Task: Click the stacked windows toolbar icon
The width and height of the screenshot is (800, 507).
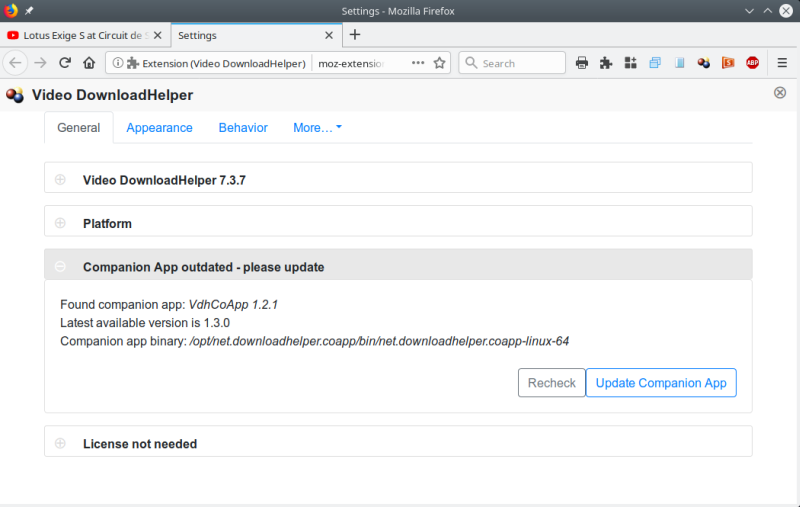Action: pyautogui.click(x=655, y=63)
